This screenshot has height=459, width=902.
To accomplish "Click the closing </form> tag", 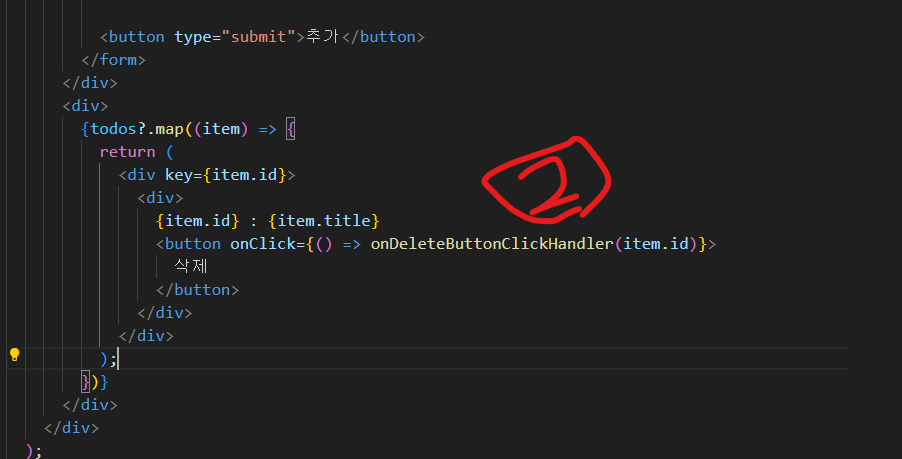I will (x=113, y=60).
